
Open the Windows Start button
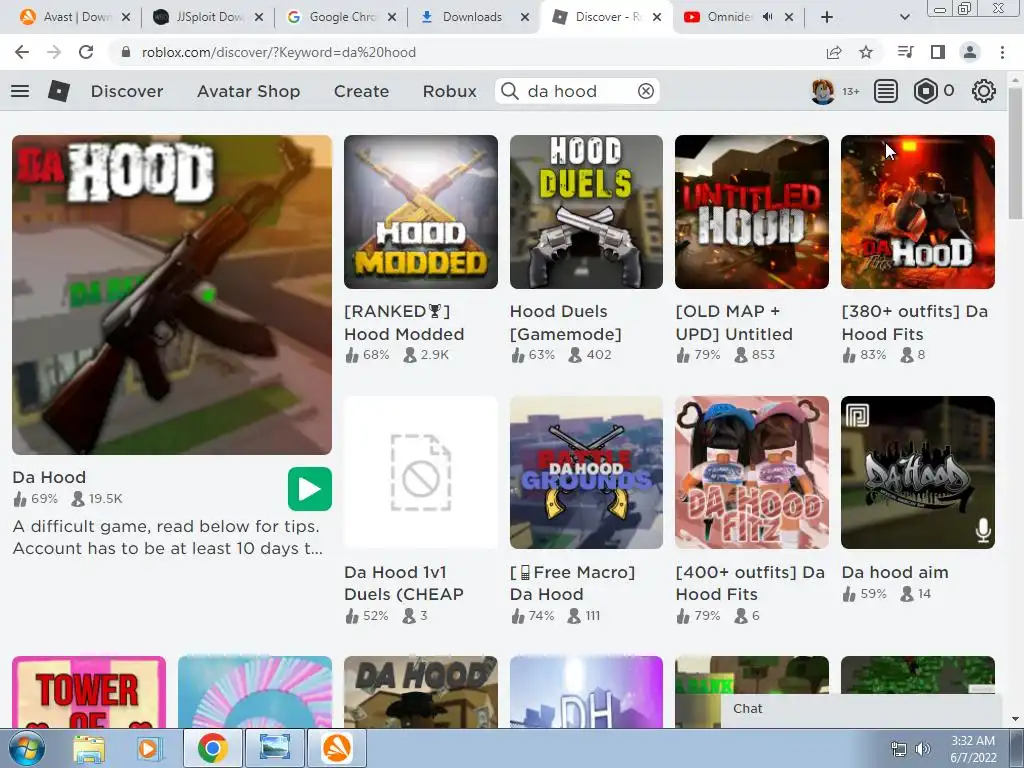(x=26, y=748)
